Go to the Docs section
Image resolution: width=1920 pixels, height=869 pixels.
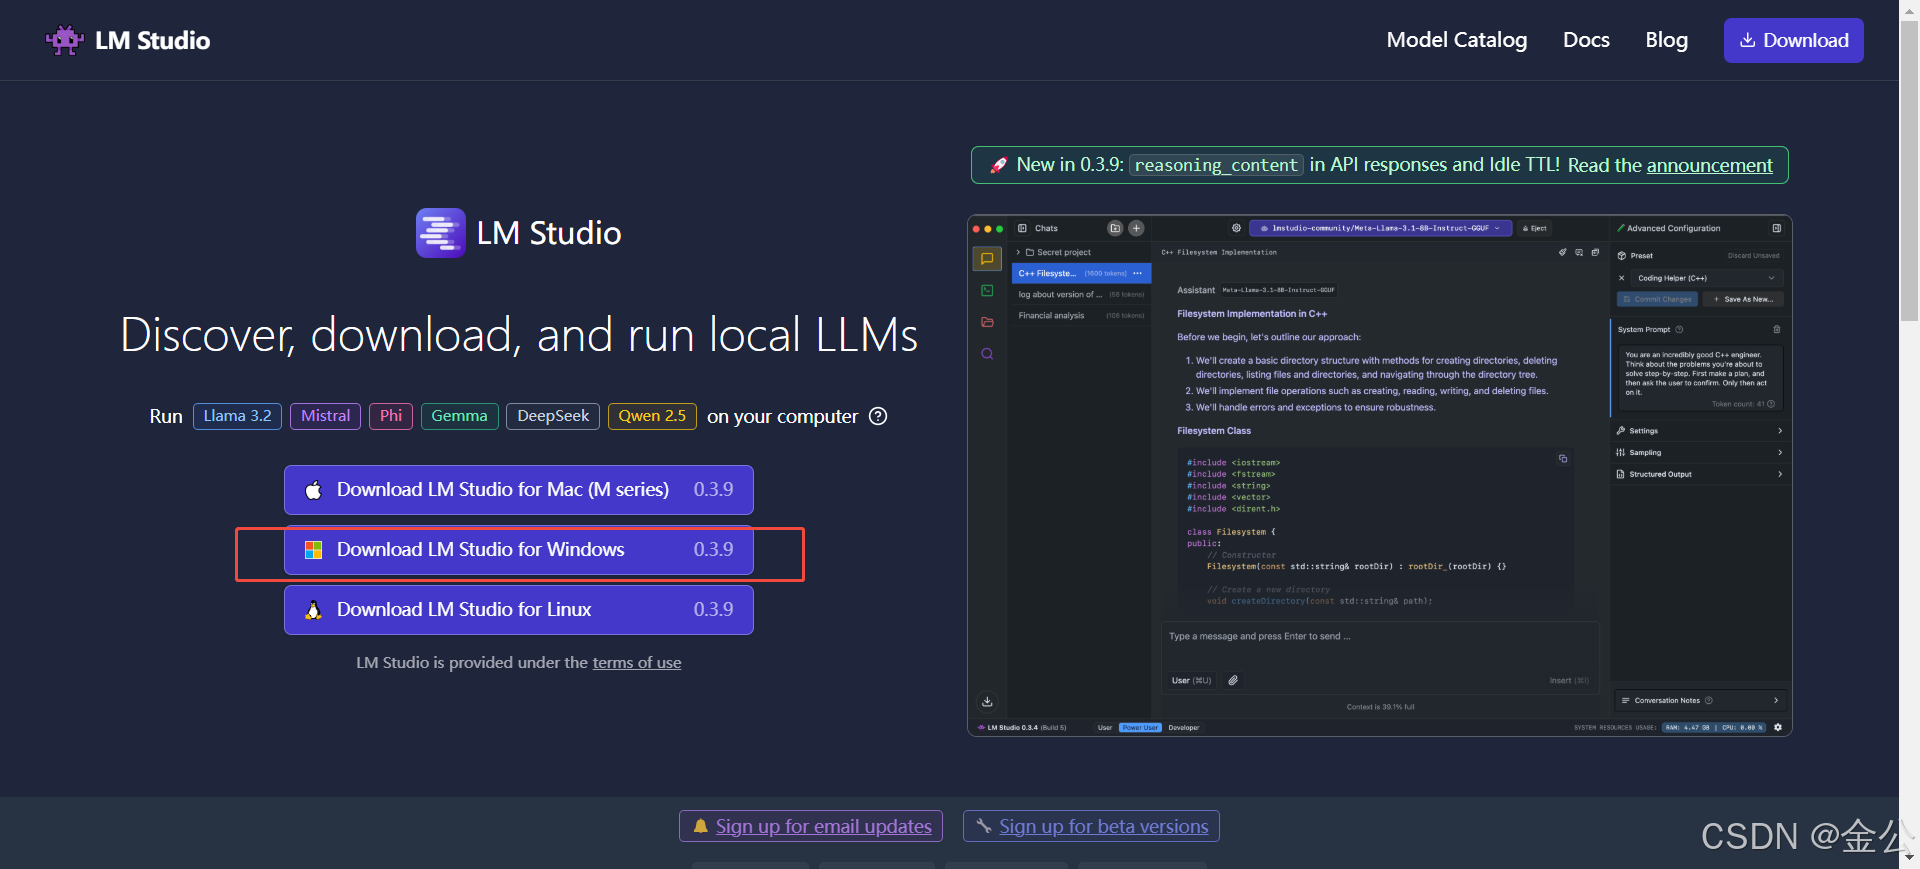[1586, 40]
